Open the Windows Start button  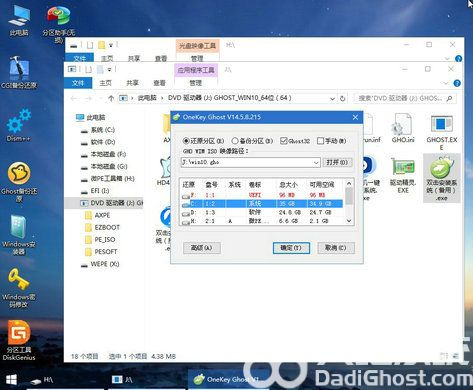[11, 380]
